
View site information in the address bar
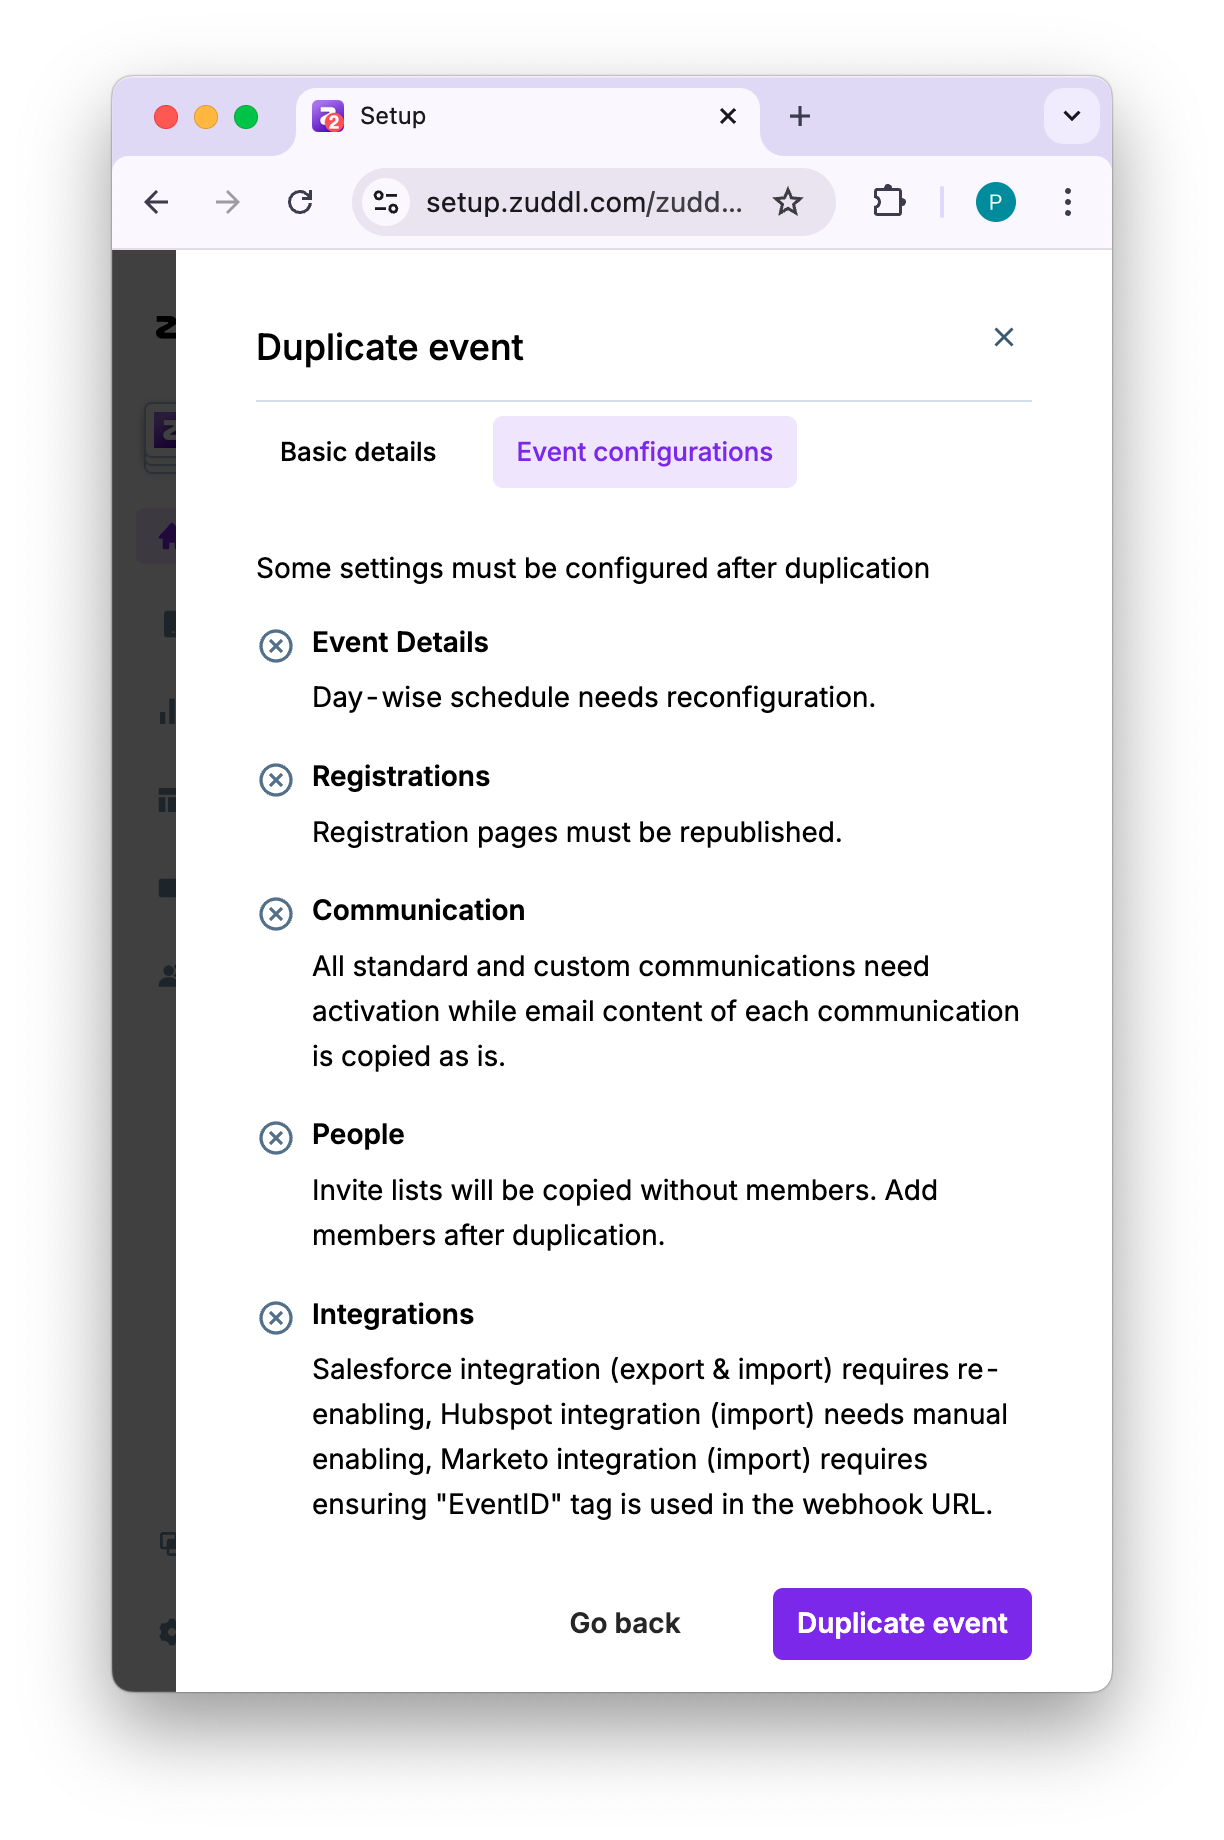[386, 203]
